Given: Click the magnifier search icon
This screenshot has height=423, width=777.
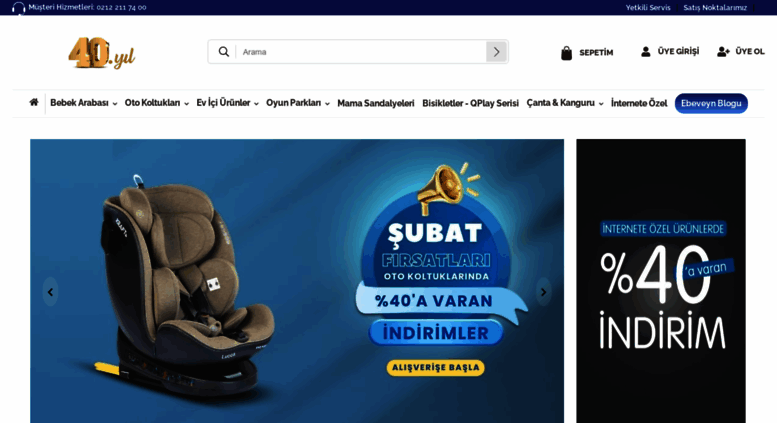Looking at the screenshot, I should click(x=224, y=52).
